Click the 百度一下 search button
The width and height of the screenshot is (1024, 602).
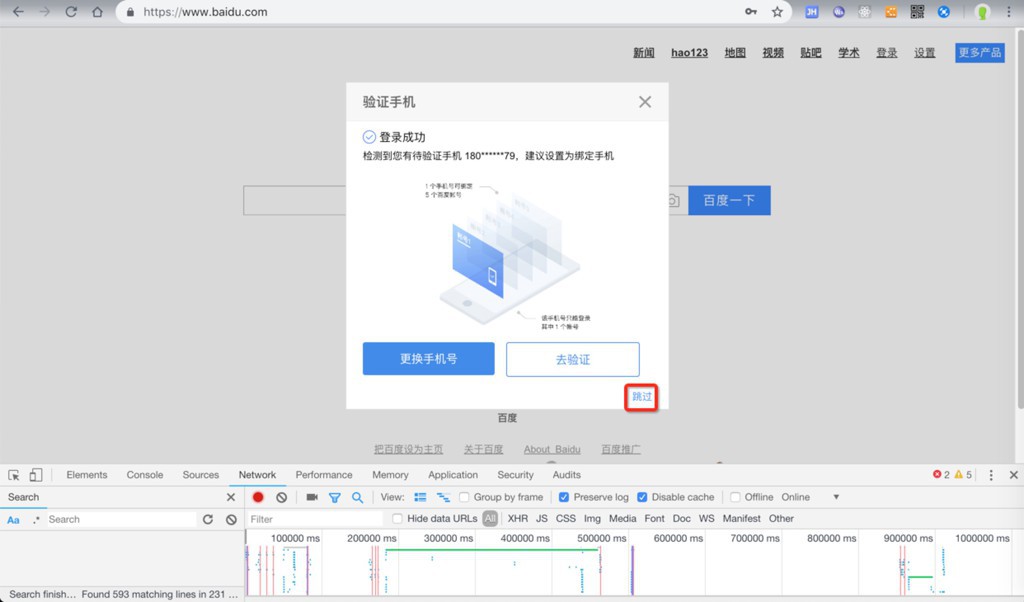(x=729, y=200)
